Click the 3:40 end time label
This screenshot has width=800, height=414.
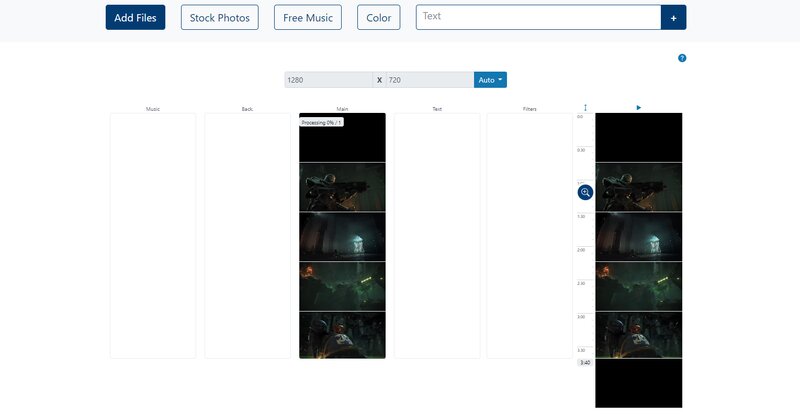(x=585, y=362)
